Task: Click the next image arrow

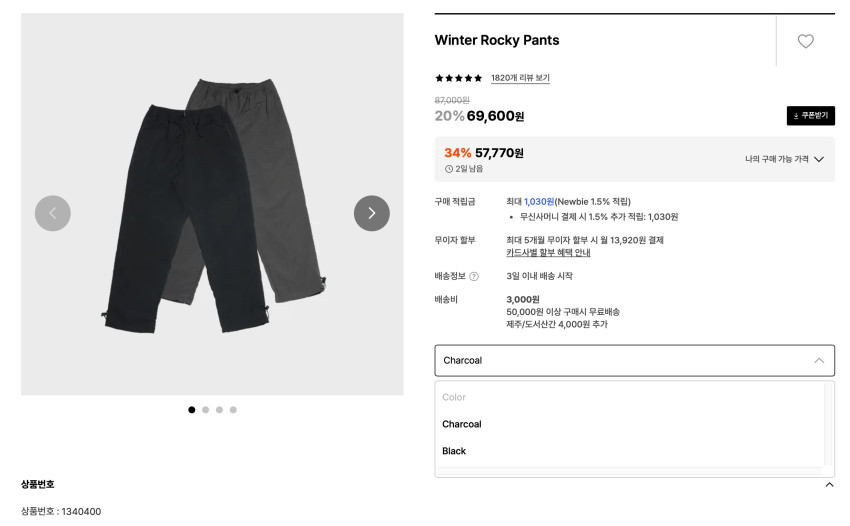Action: click(371, 213)
